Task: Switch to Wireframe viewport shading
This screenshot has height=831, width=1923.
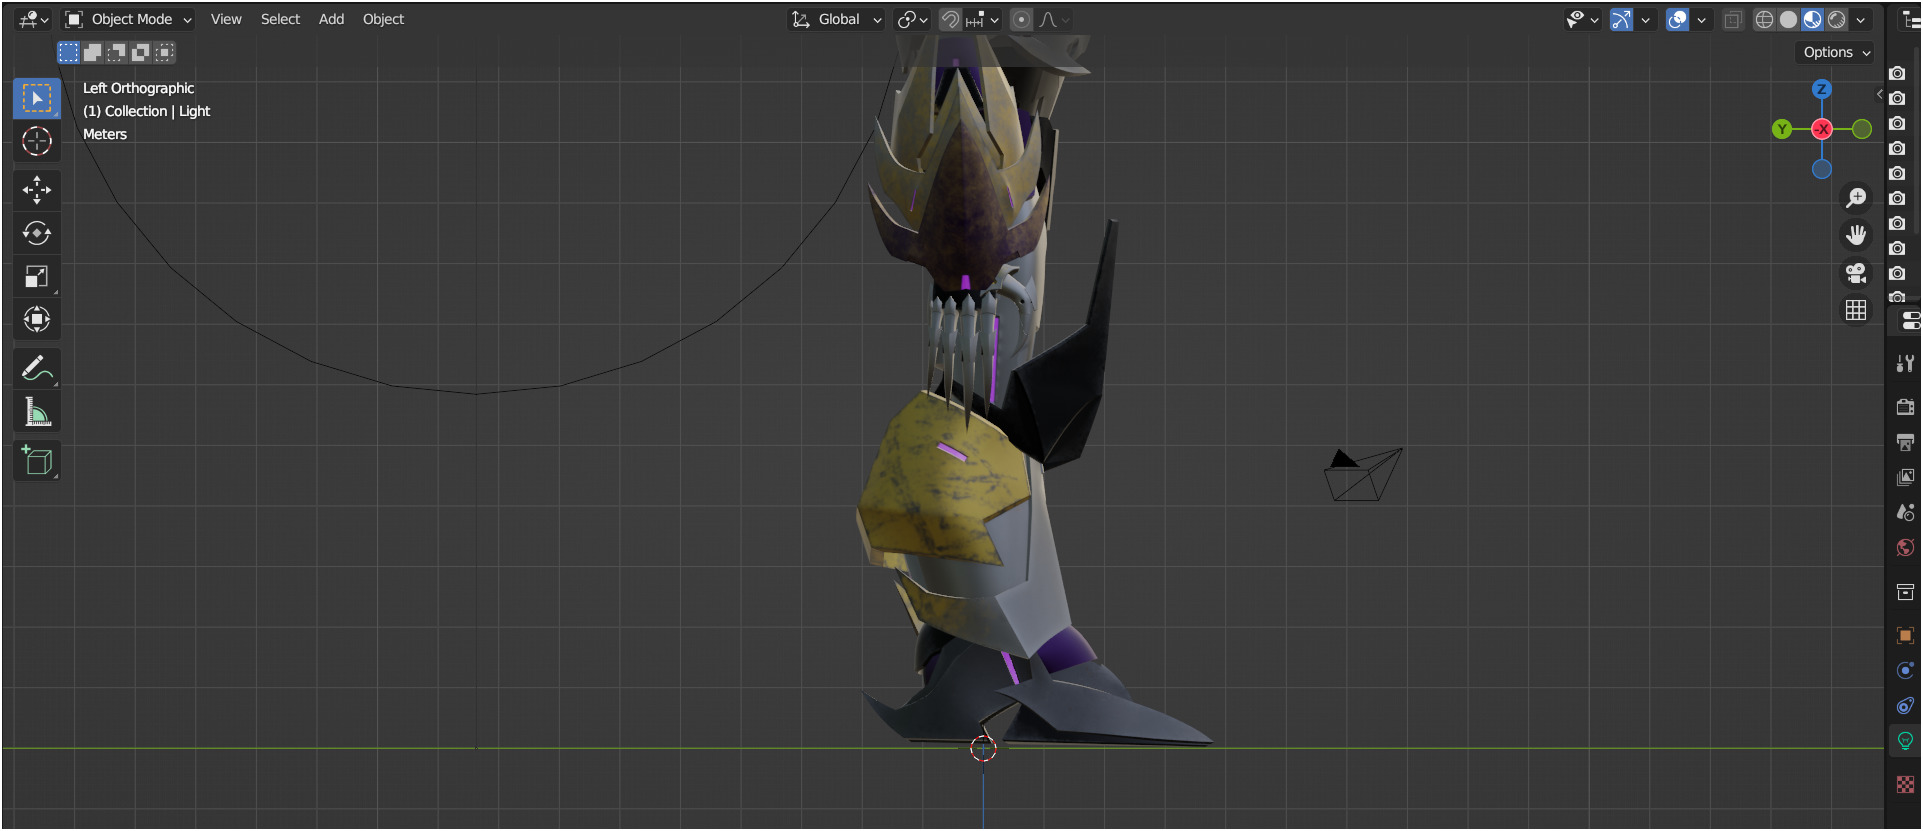Action: pyautogui.click(x=1765, y=19)
